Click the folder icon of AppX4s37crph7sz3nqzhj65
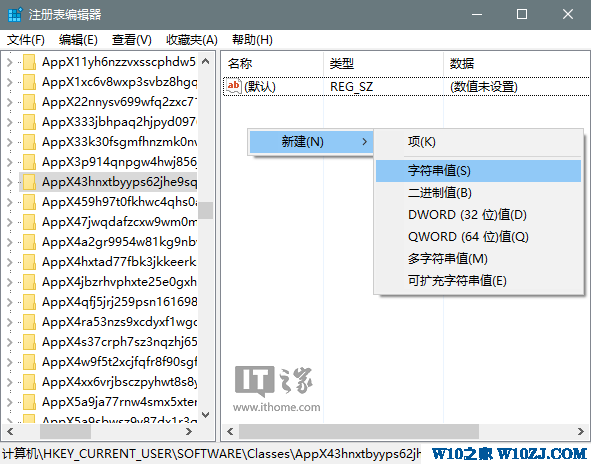This screenshot has width=591, height=464. [x=29, y=342]
